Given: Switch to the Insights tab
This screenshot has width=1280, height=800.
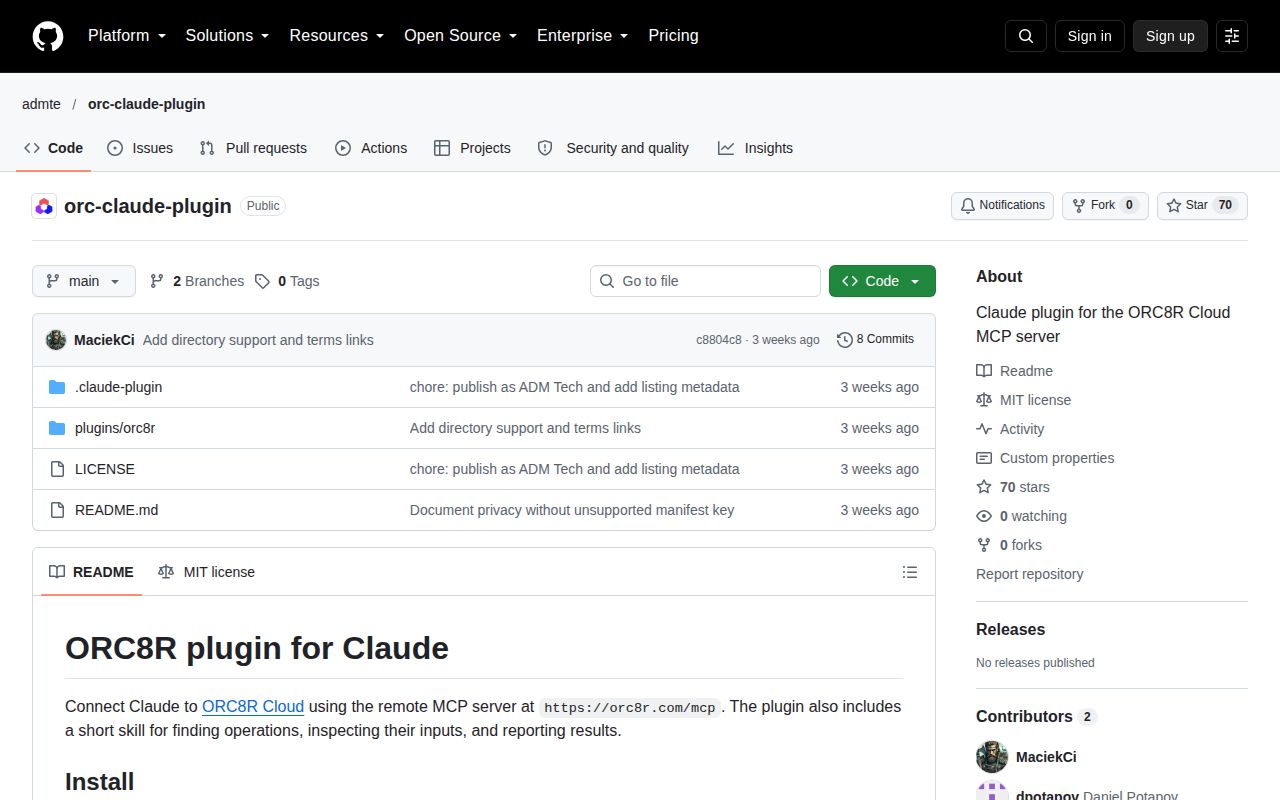Looking at the screenshot, I should 755,148.
